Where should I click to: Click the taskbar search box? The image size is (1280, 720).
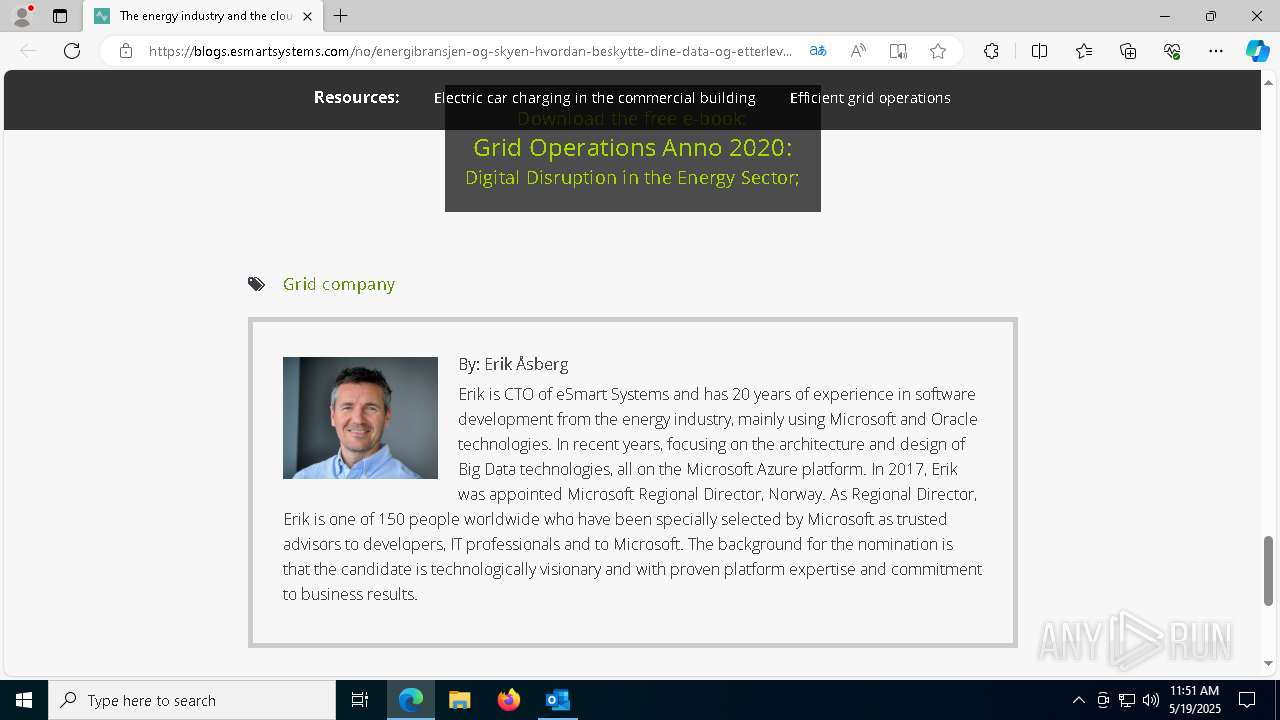tap(192, 700)
